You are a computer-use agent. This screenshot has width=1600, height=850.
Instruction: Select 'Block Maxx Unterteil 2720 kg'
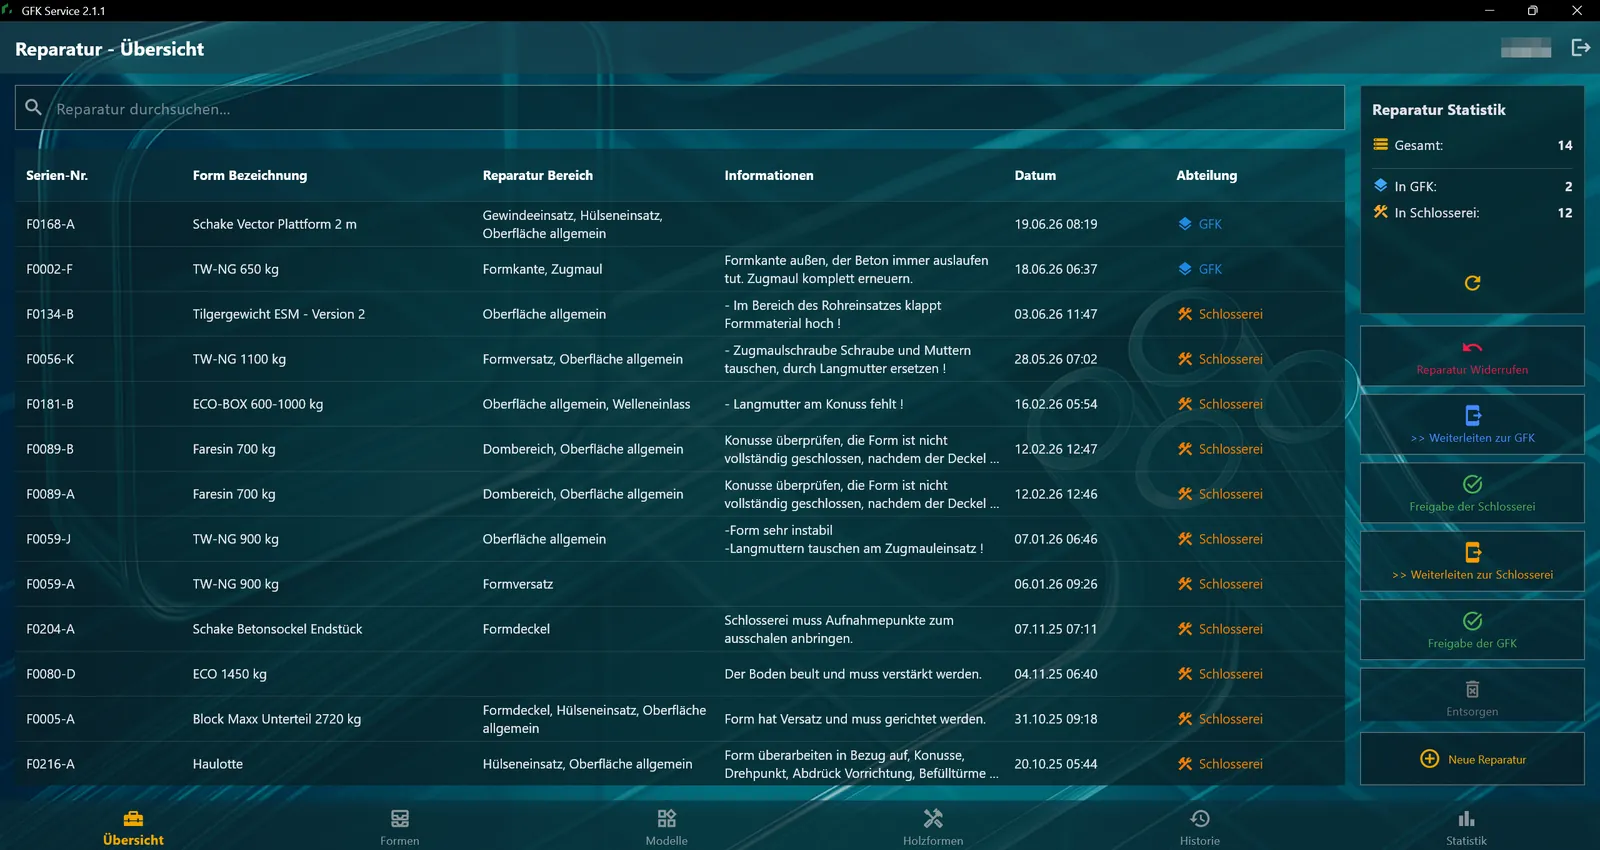coord(277,719)
